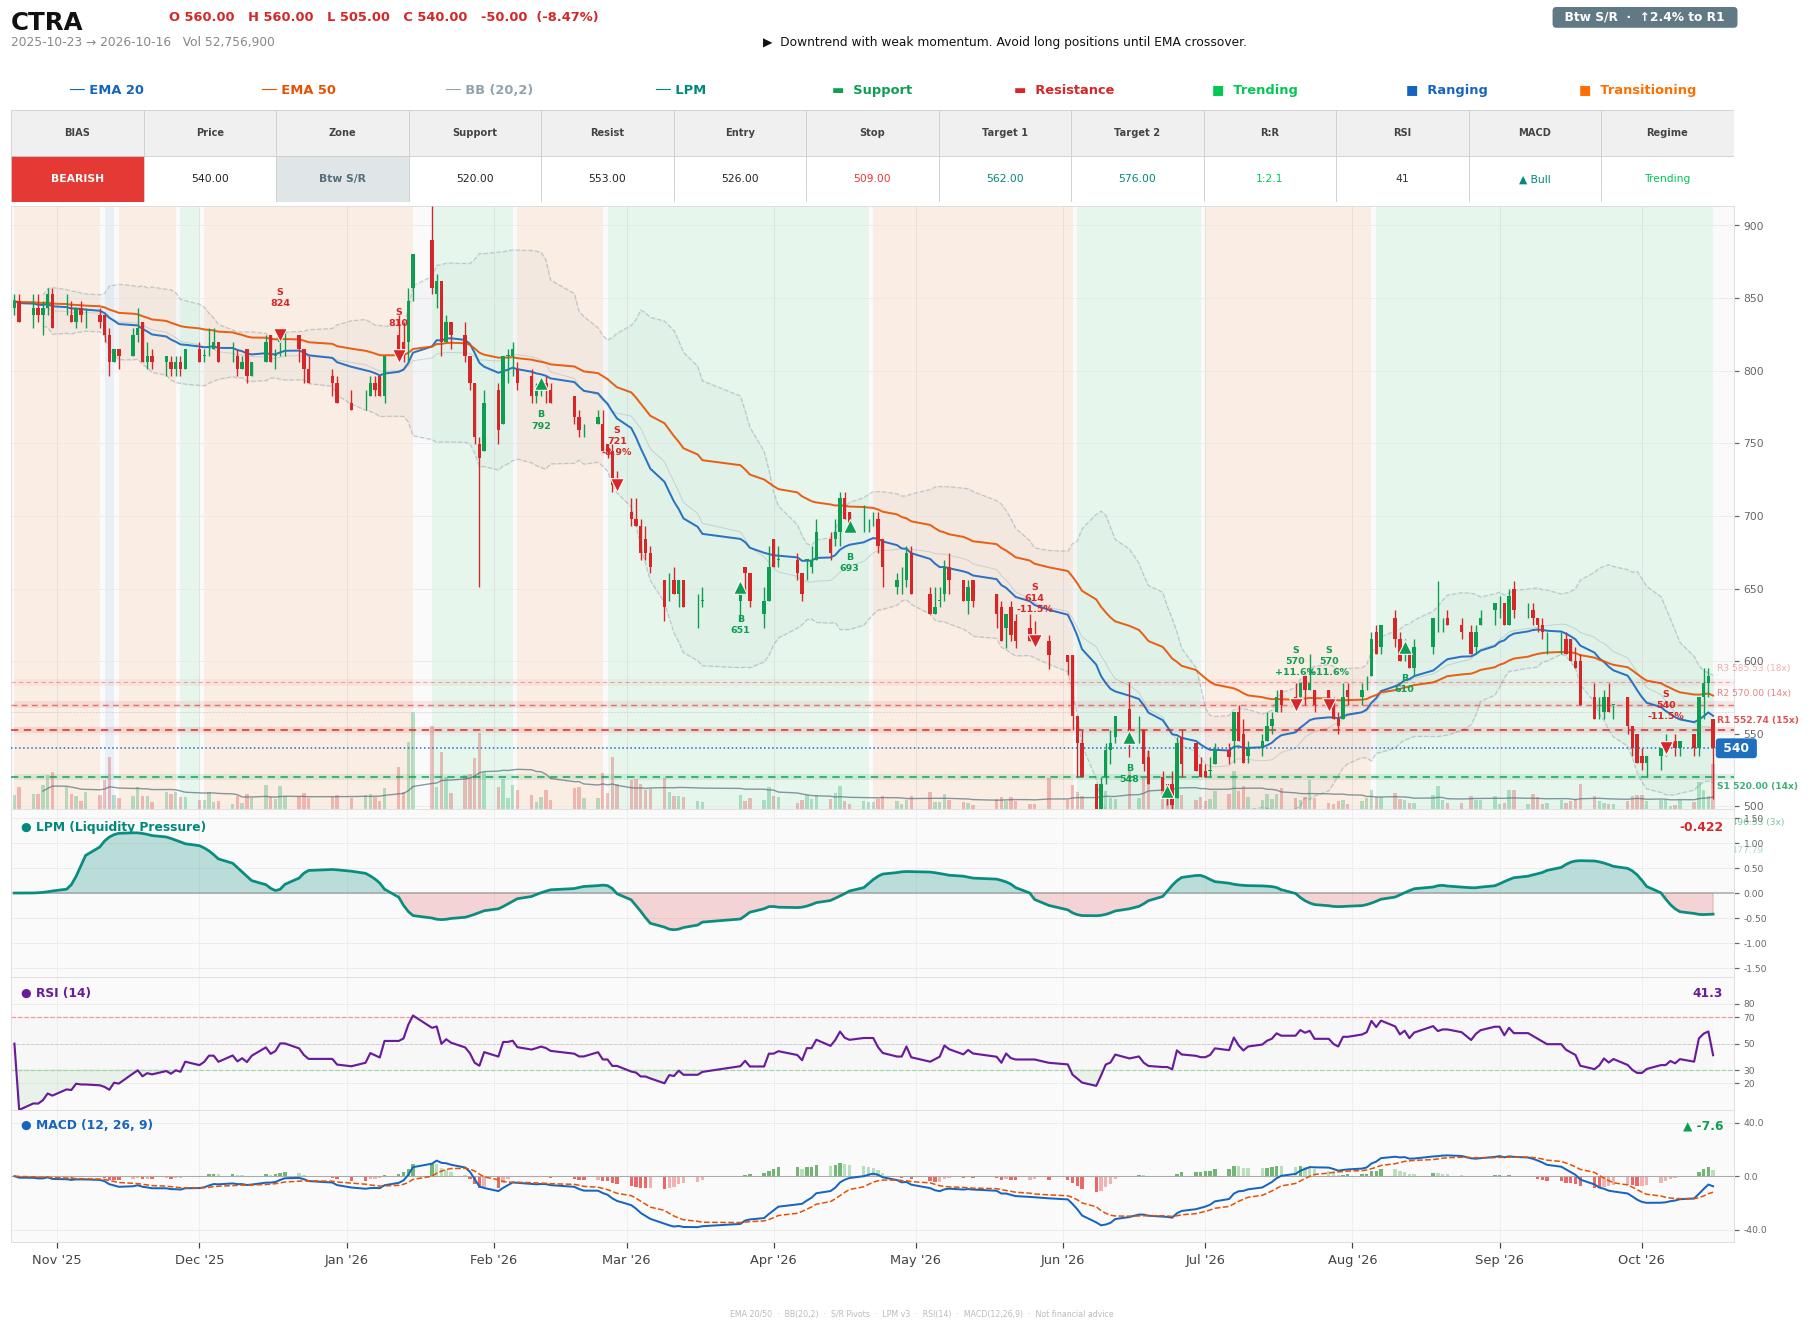Image resolution: width=1810 pixels, height=1330 pixels.
Task: Select the Entry column header
Action: (x=740, y=133)
